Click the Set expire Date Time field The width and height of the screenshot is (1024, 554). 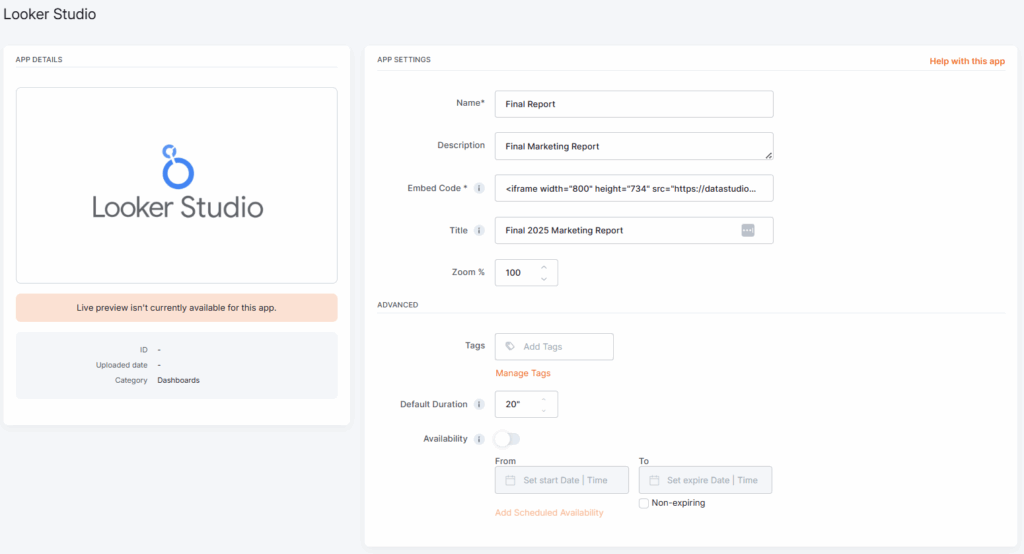click(x=705, y=480)
